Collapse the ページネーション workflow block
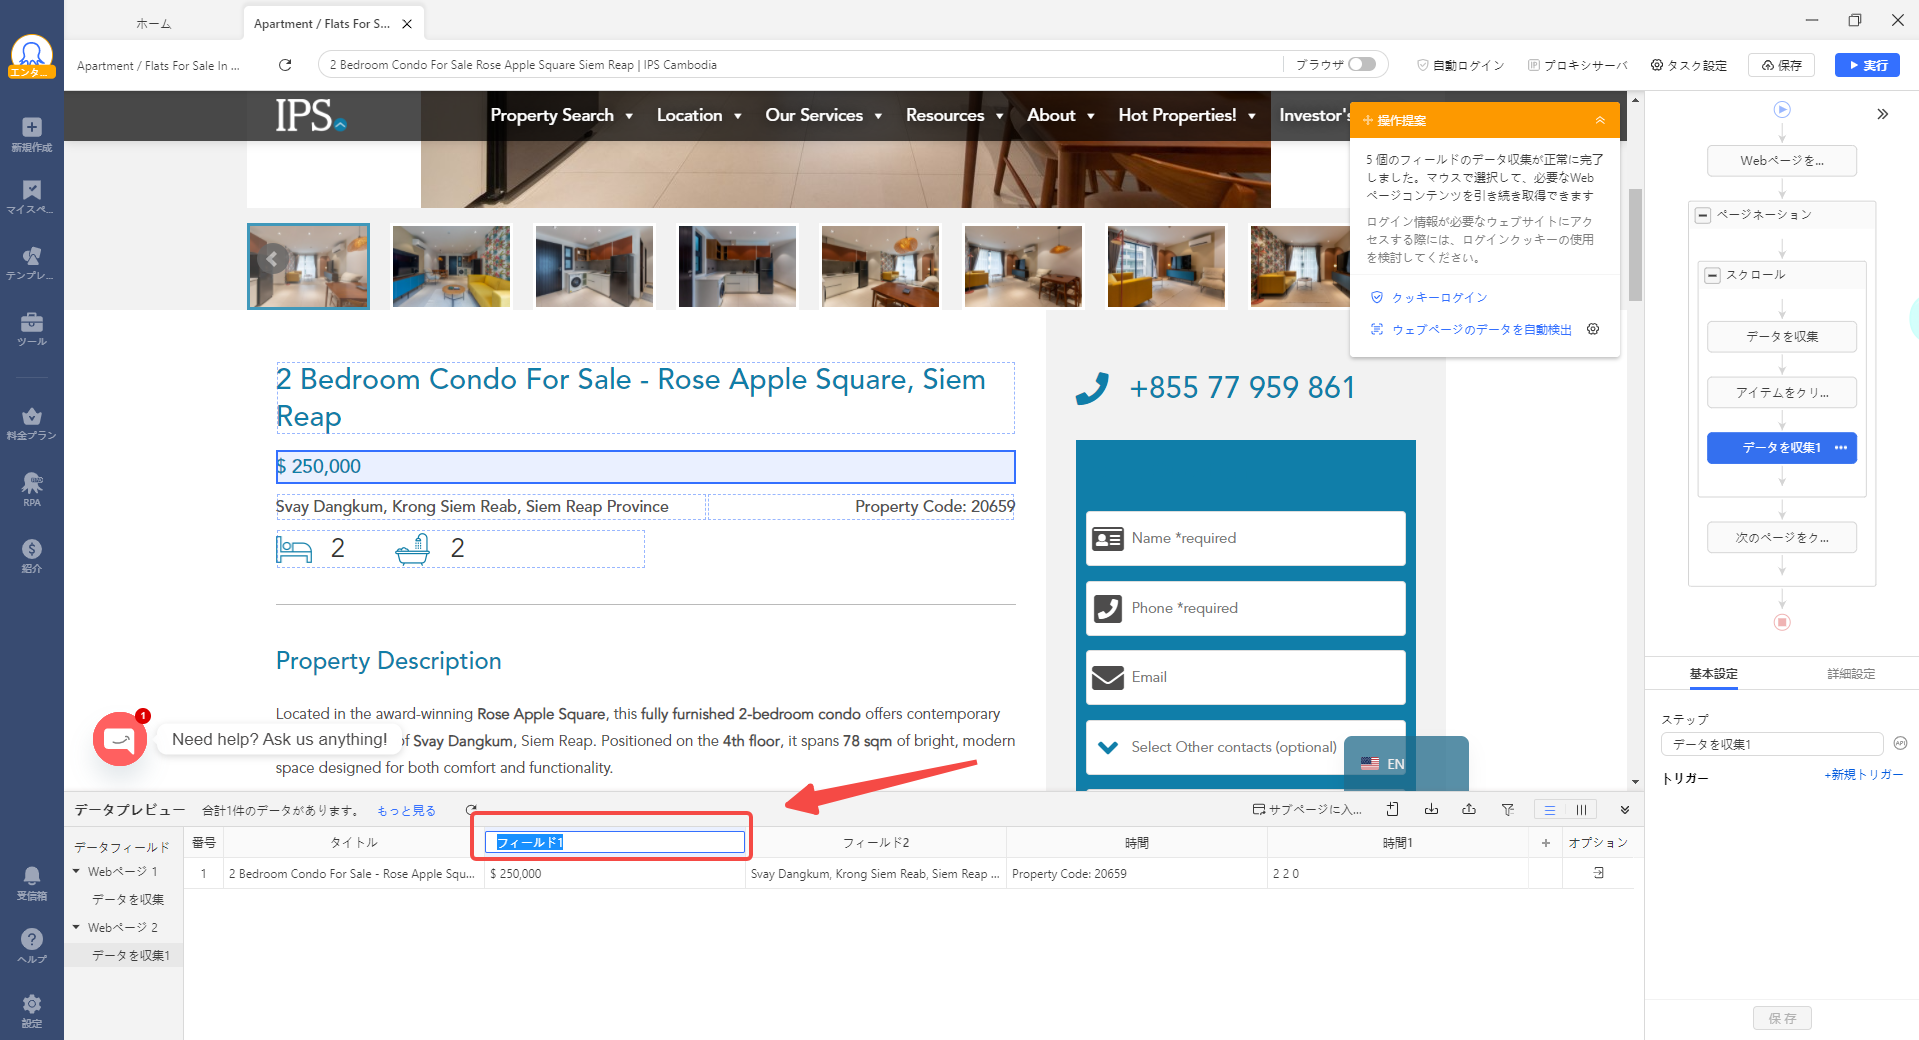1919x1040 pixels. click(1703, 215)
